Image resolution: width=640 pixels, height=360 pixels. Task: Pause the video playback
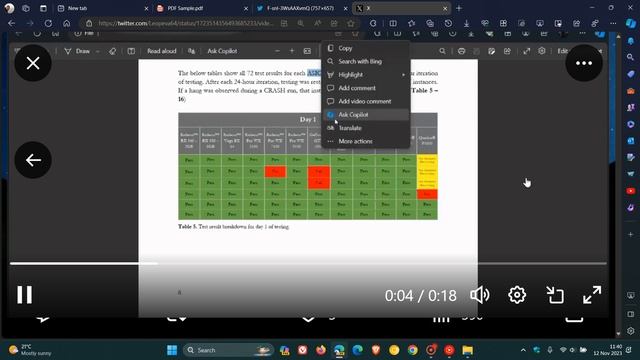click(24, 295)
